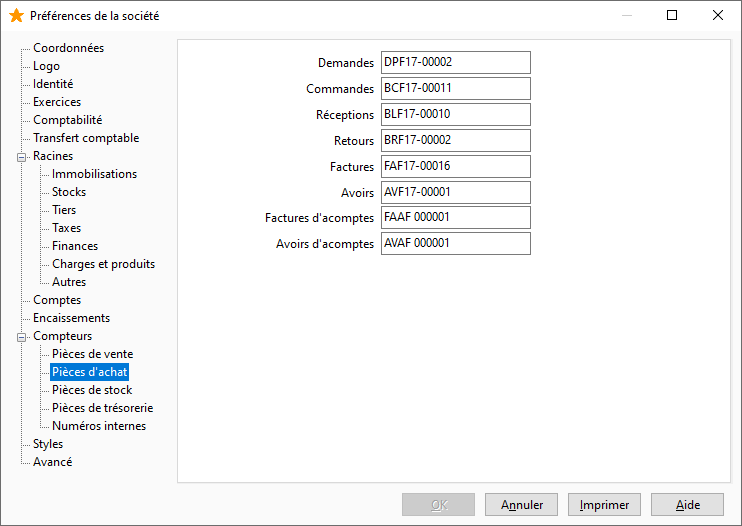The width and height of the screenshot is (742, 526).
Task: Collapse the Compteurs tree node
Action: [21, 337]
